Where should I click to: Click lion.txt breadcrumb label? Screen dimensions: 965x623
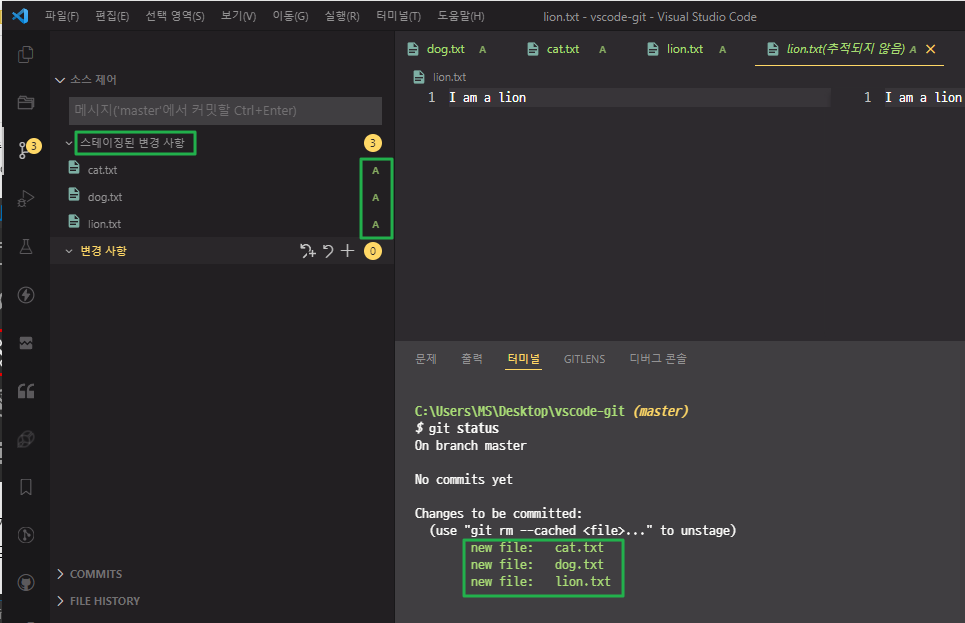click(449, 77)
